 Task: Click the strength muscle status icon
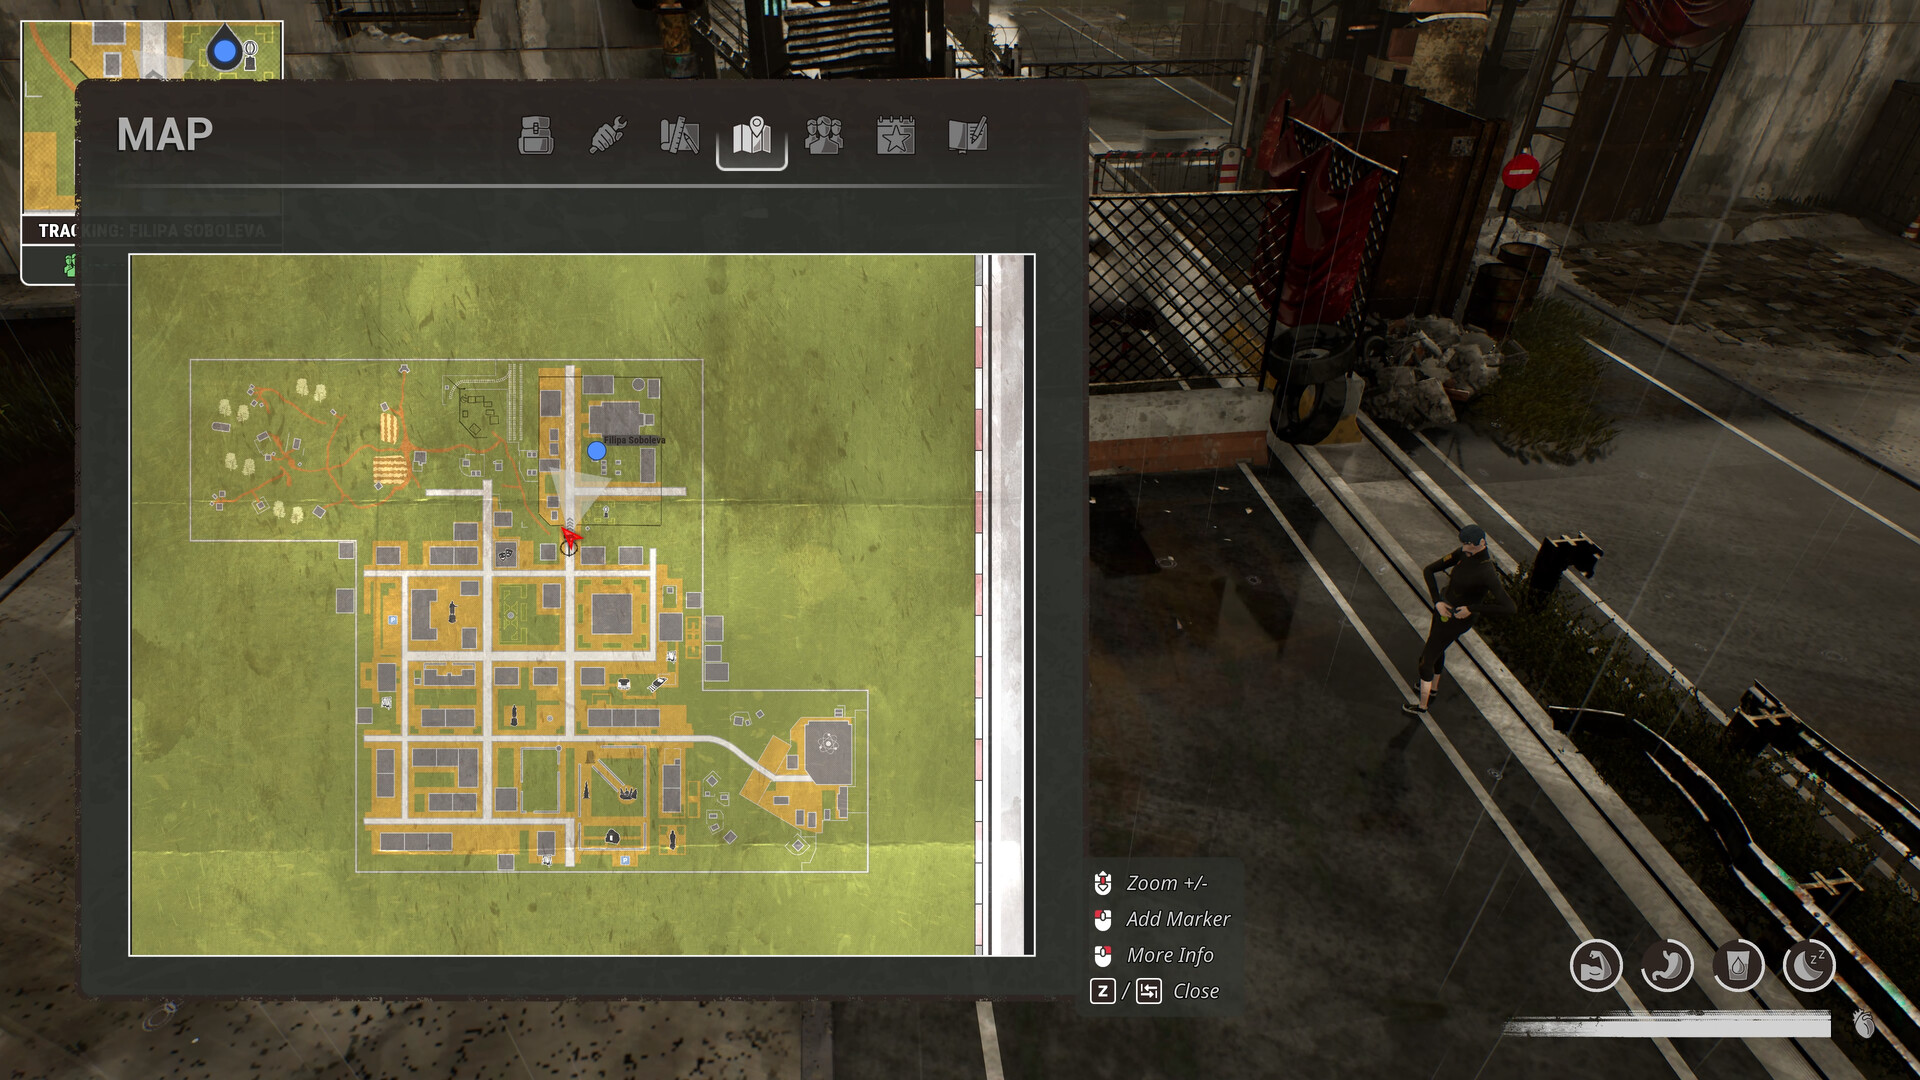pyautogui.click(x=1595, y=966)
